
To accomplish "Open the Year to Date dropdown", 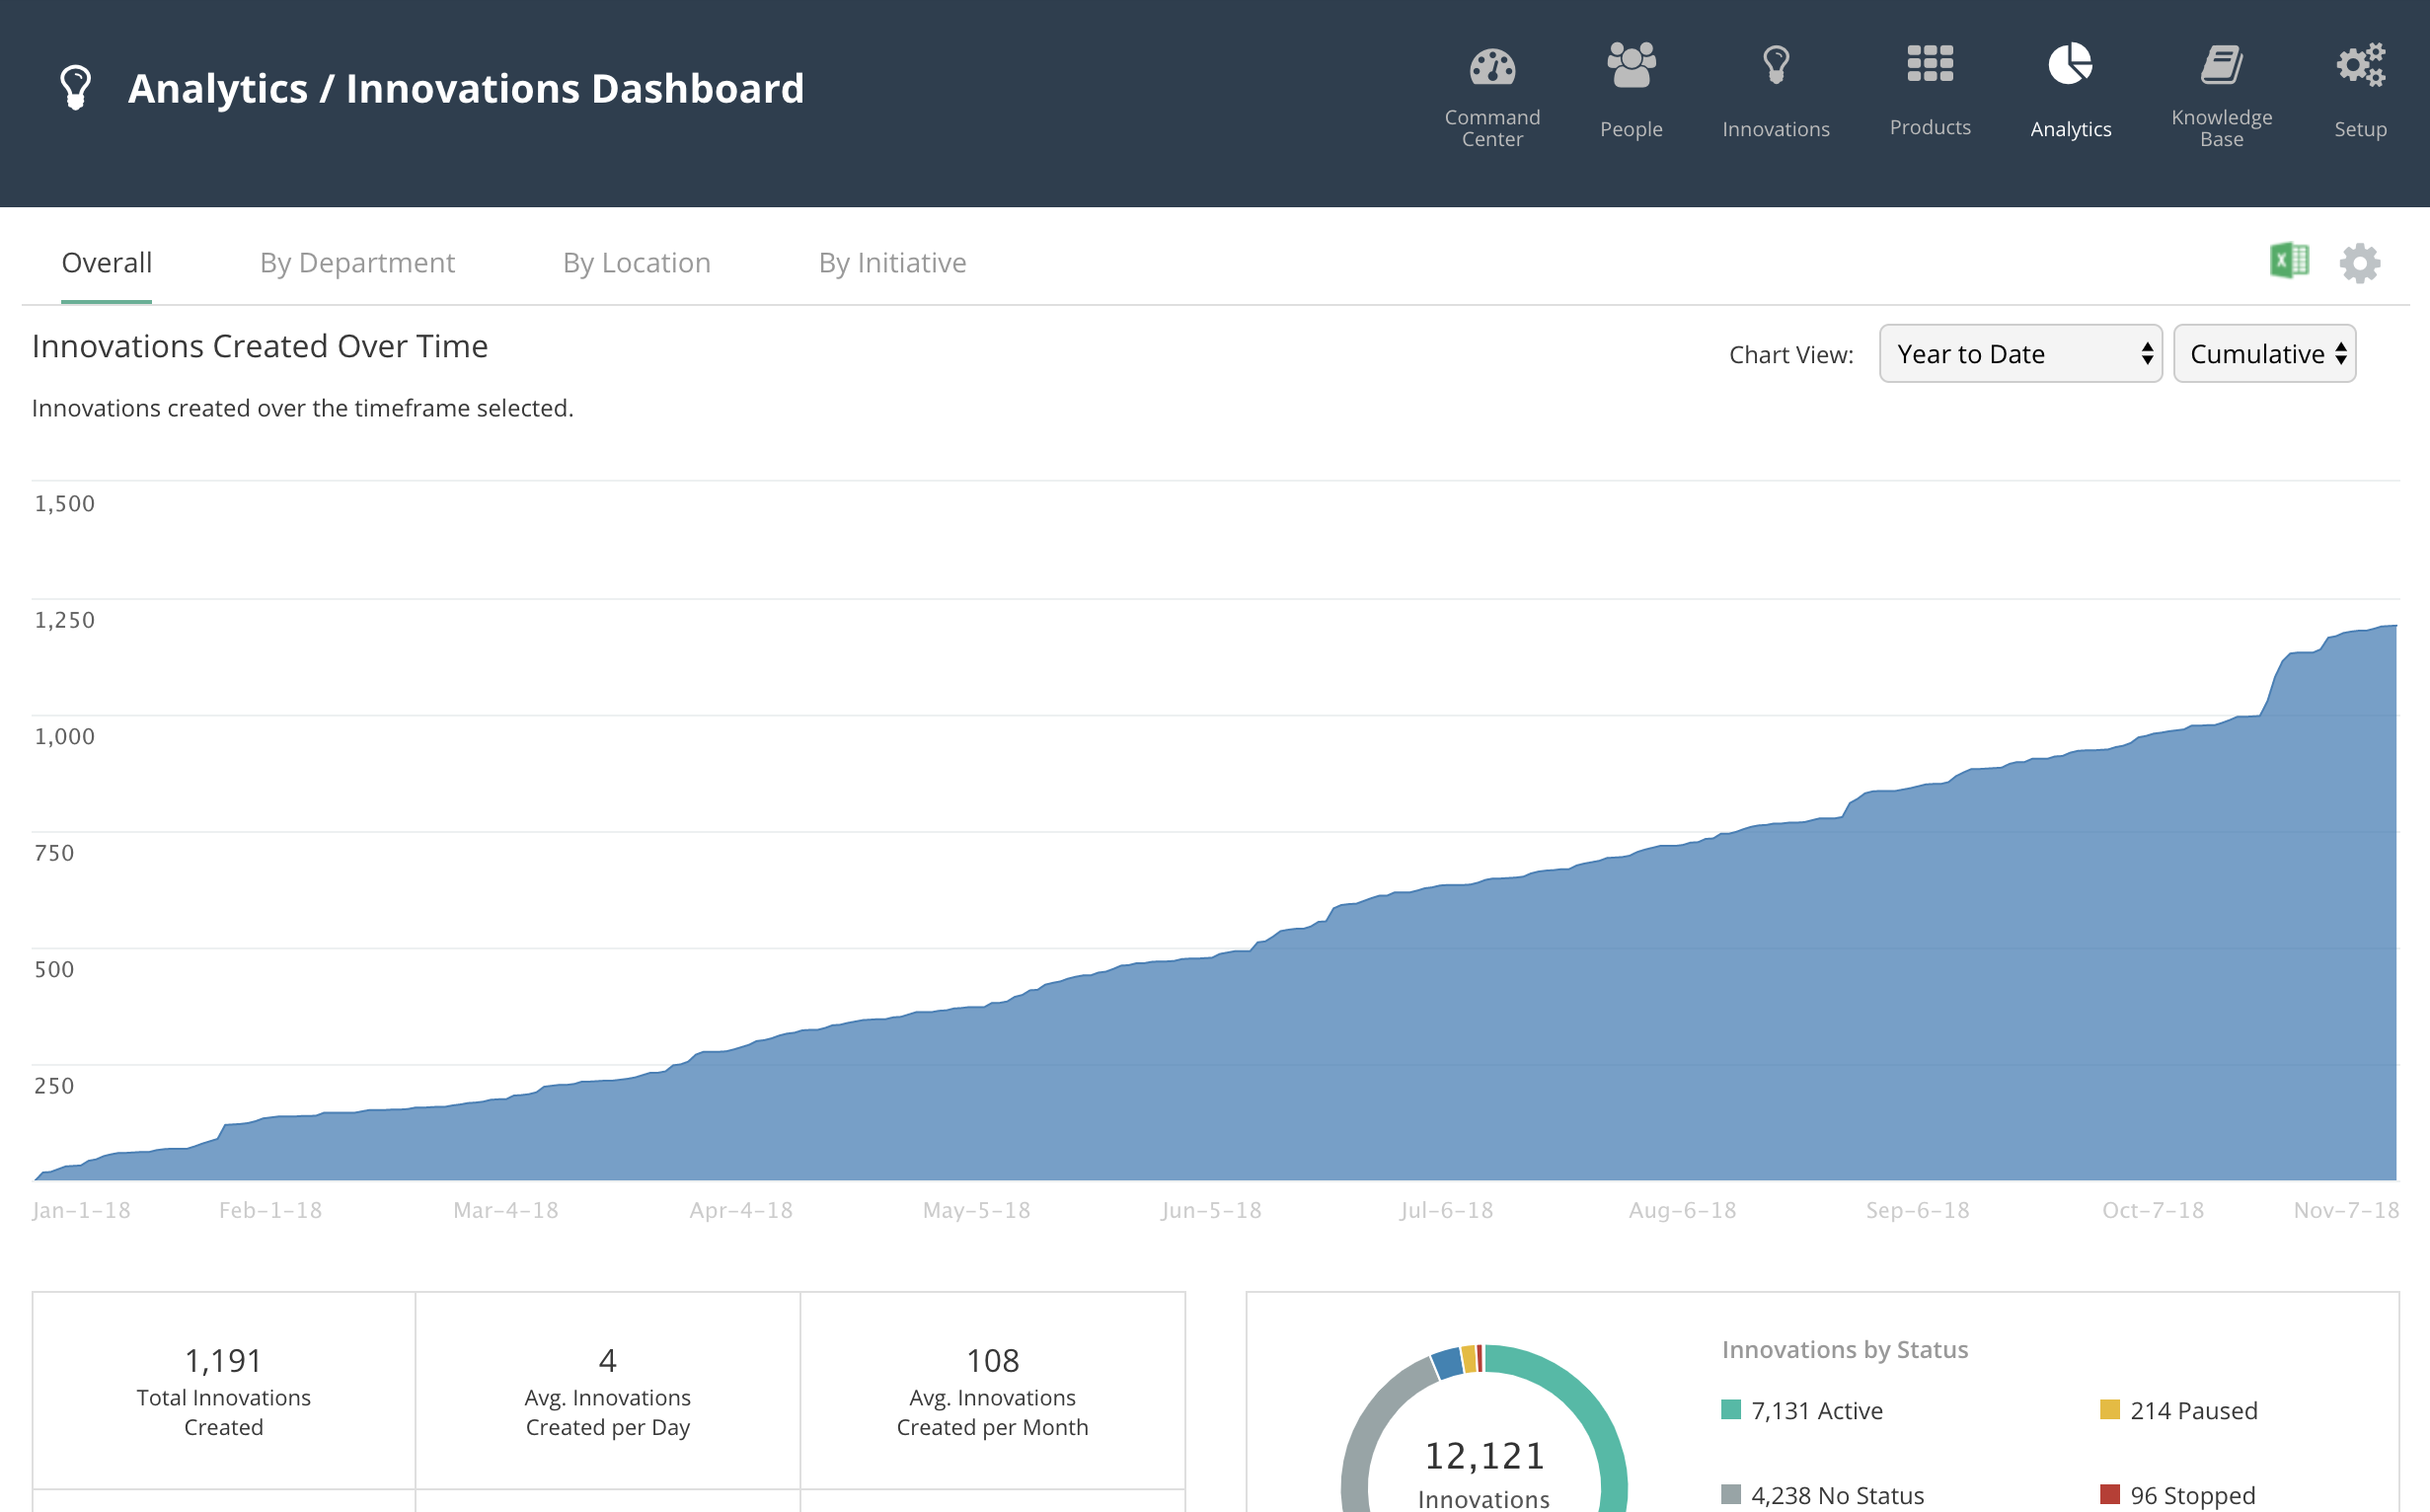I will tap(2020, 354).
